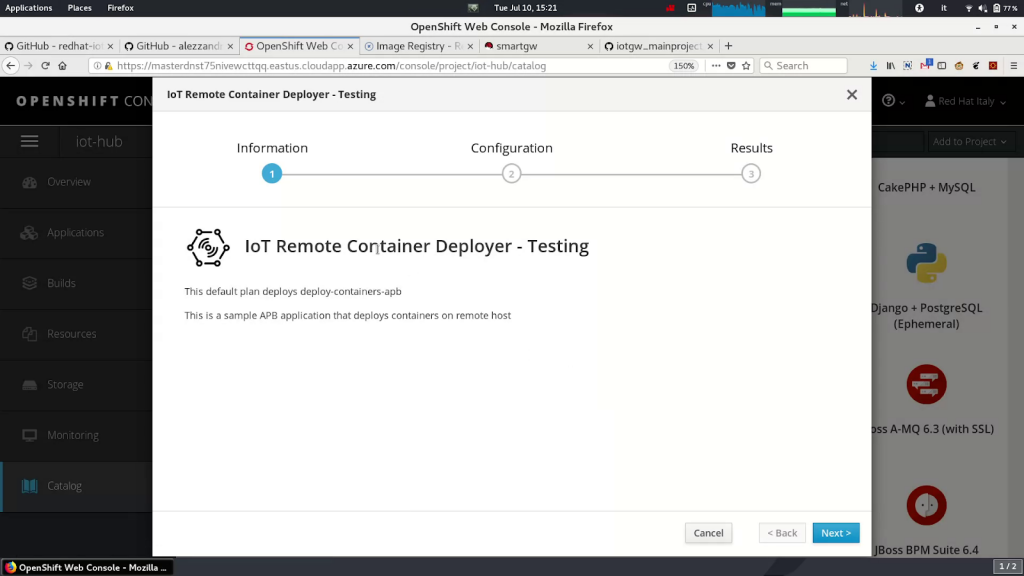Screen dimensions: 1024x576
Task: Open the help question mark dropdown
Action: (892, 101)
